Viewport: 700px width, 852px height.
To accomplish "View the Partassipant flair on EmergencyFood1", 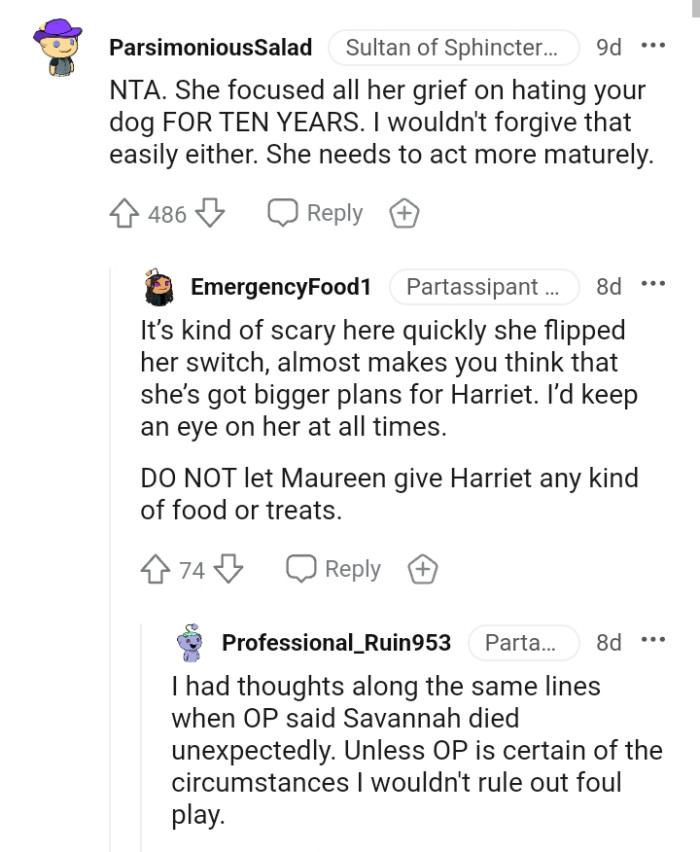I will click(x=485, y=287).
